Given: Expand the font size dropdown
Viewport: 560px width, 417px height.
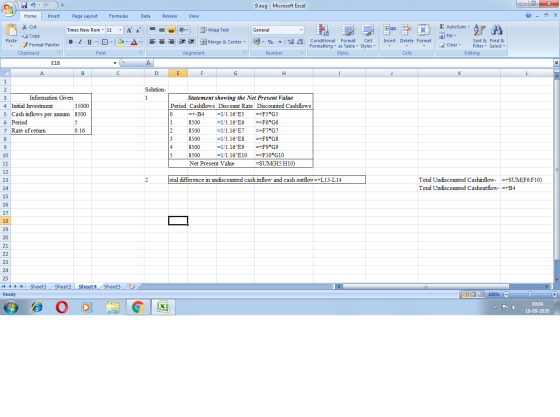Looking at the screenshot, I should click(120, 30).
